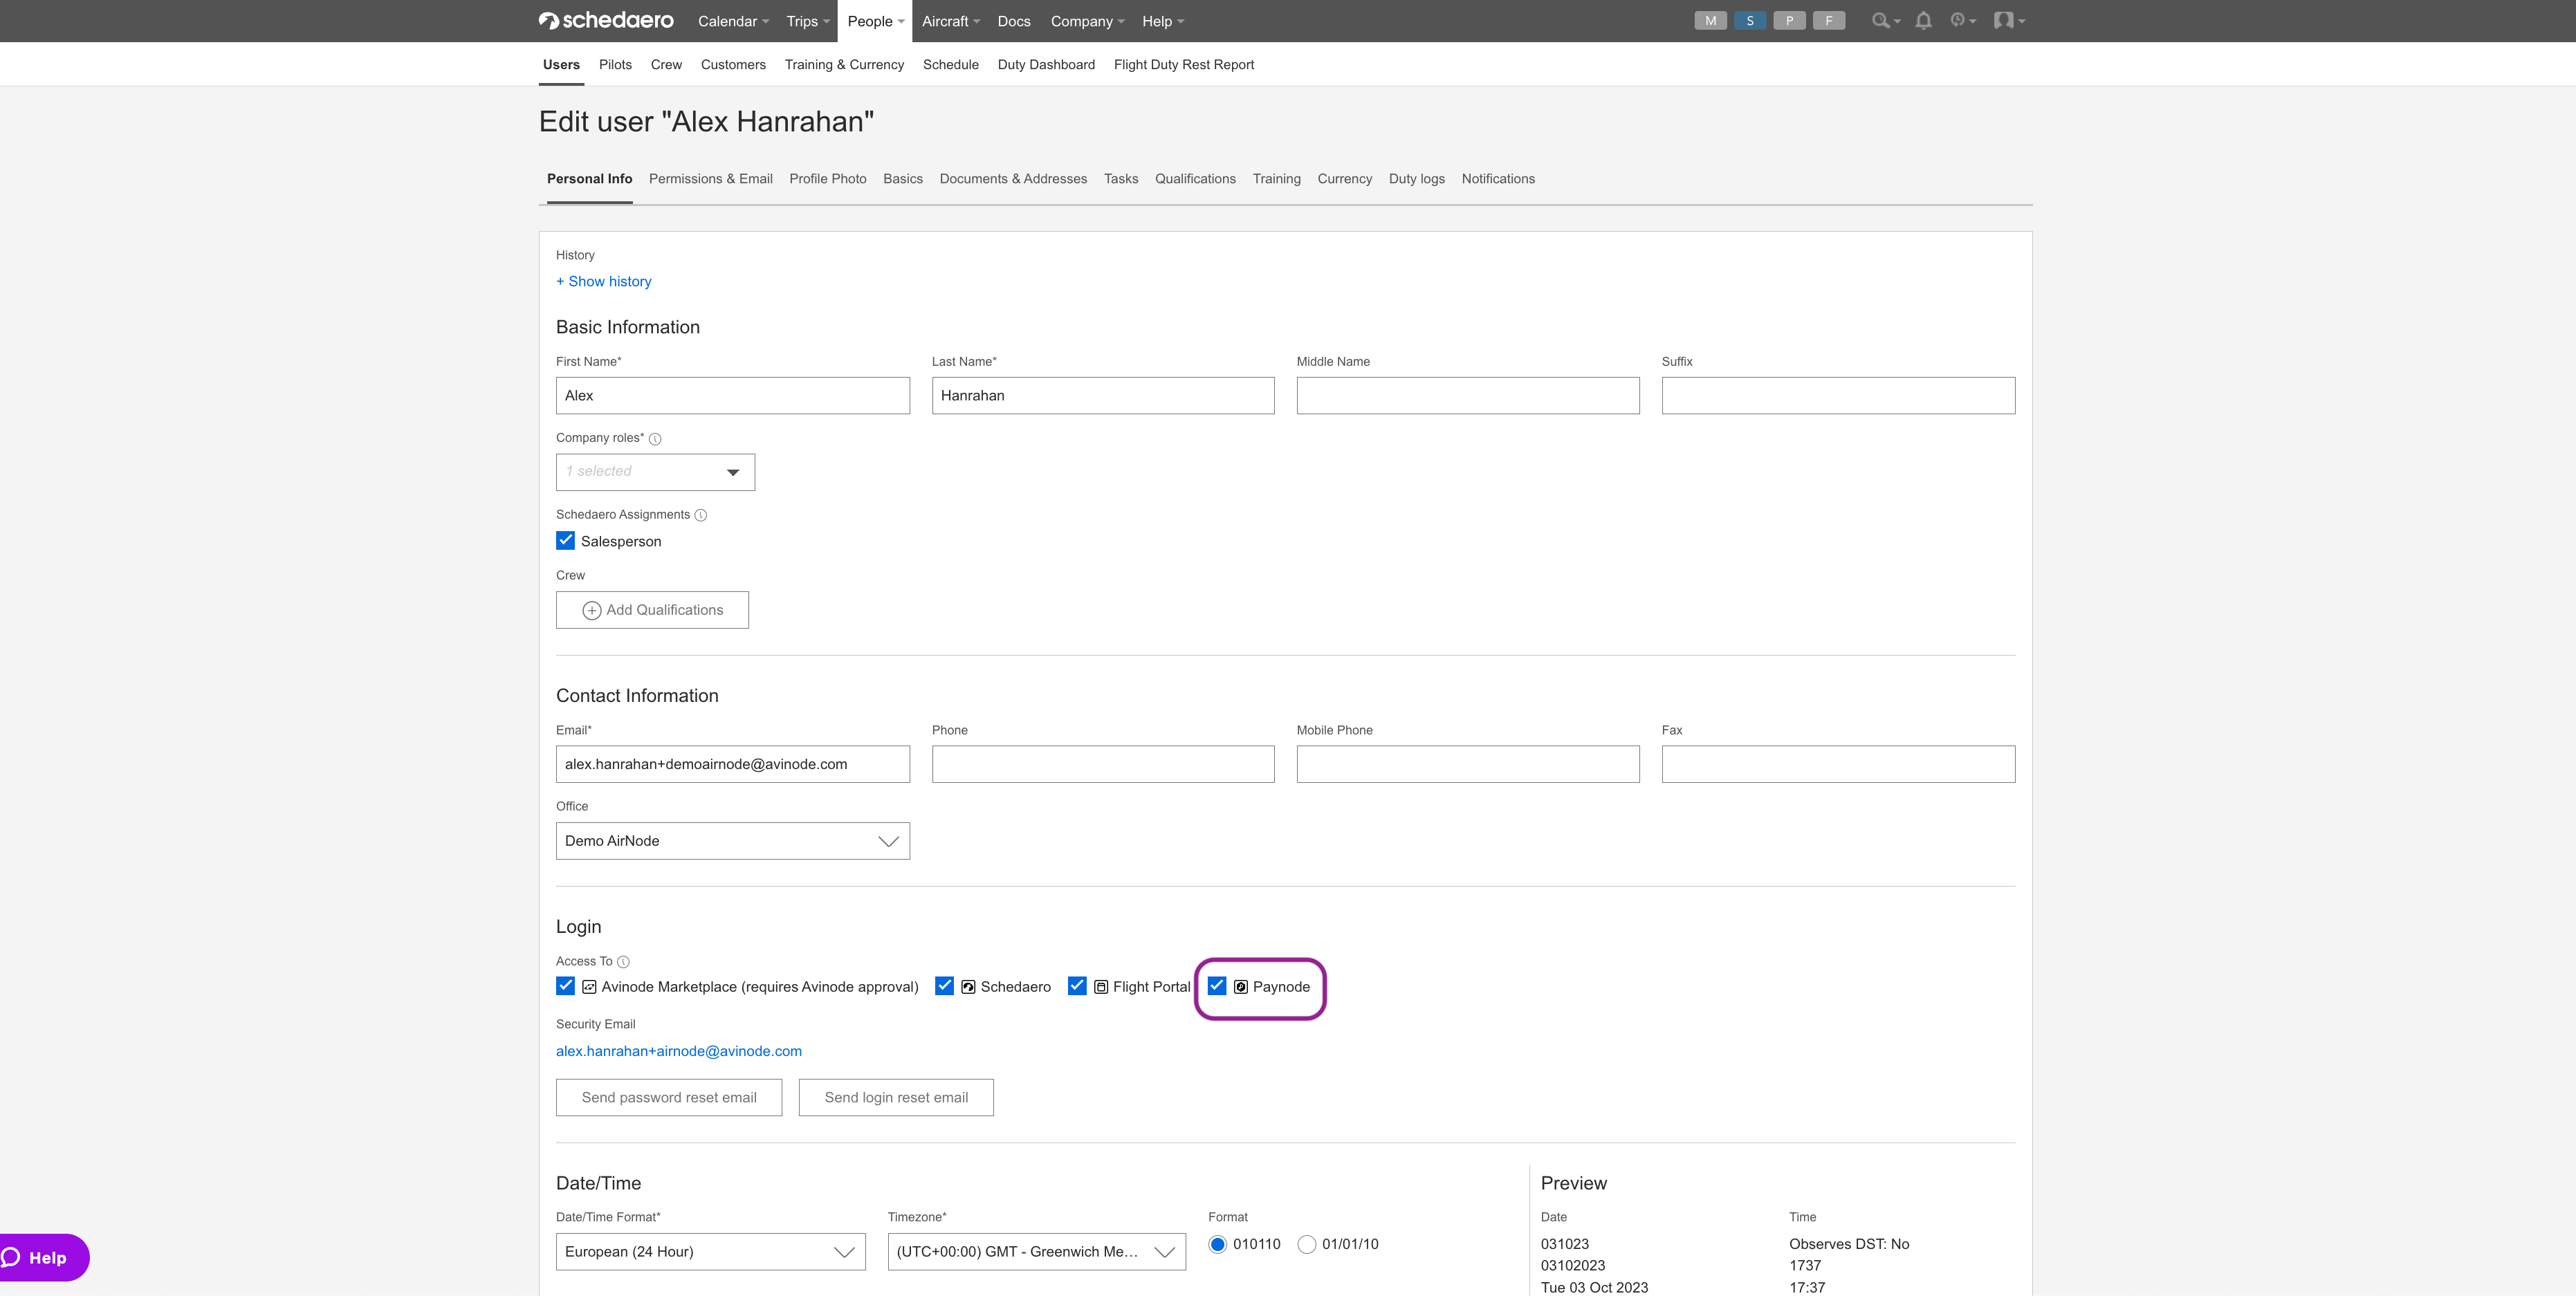Image resolution: width=2576 pixels, height=1296 pixels.
Task: Open the notifications bell
Action: [x=1923, y=21]
